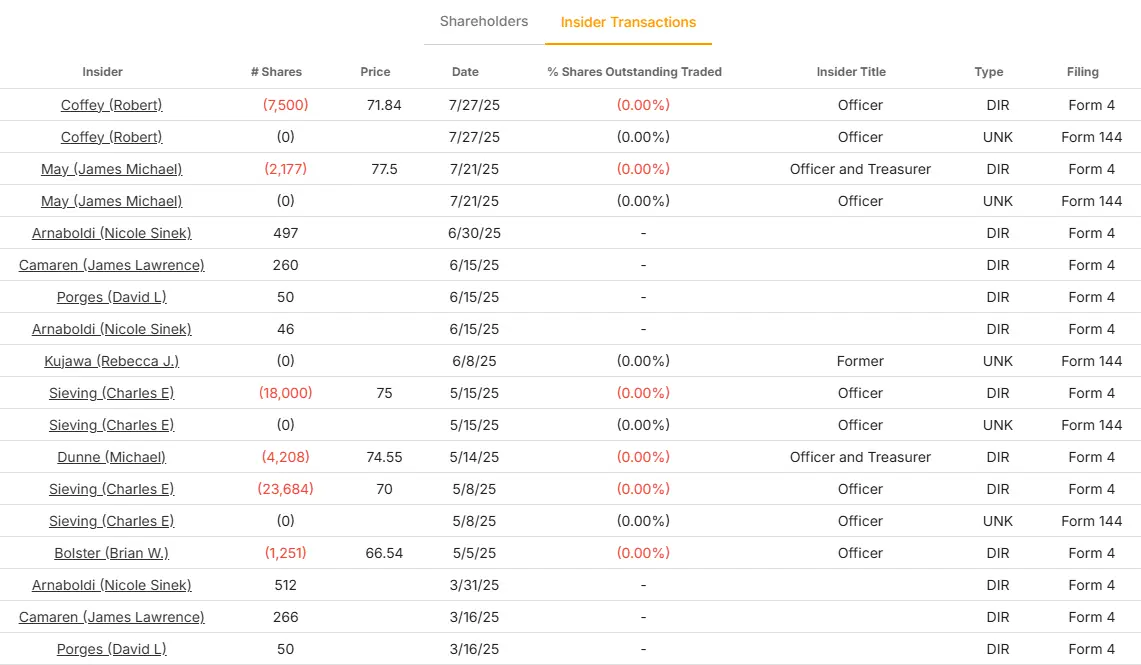Screen dimensions: 1141x665
Task: Click Sieving (Charles E) in the 23,684 shares row
Action: (112, 489)
